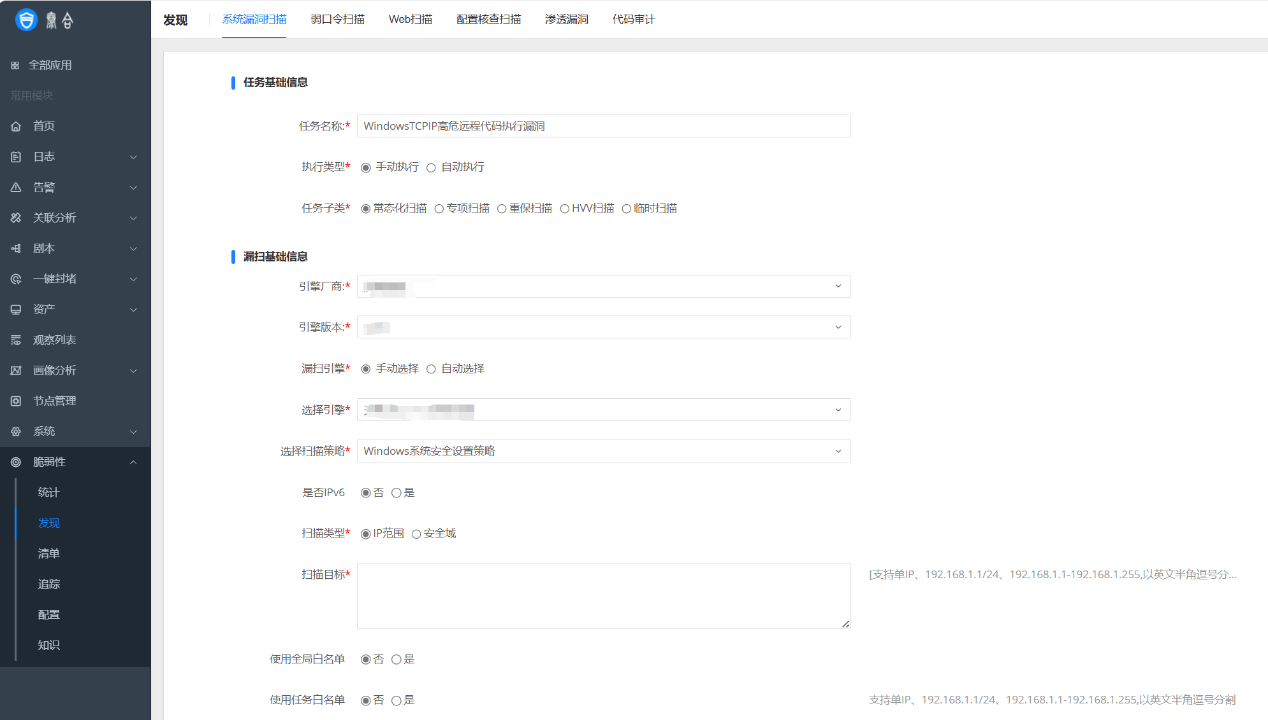Viewport: 1268px width, 720px height.
Task: Switch to the 代码审计 tab
Action: (x=633, y=18)
